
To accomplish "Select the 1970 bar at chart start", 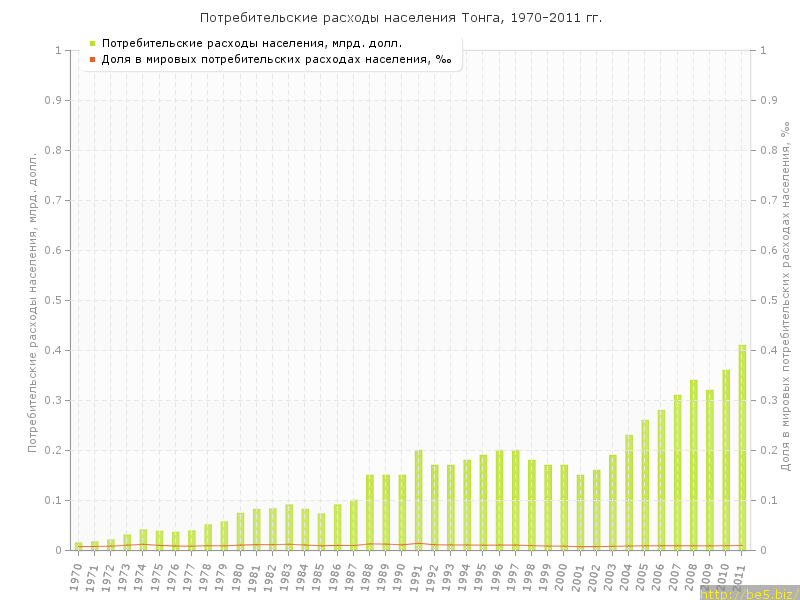I will tap(78, 546).
